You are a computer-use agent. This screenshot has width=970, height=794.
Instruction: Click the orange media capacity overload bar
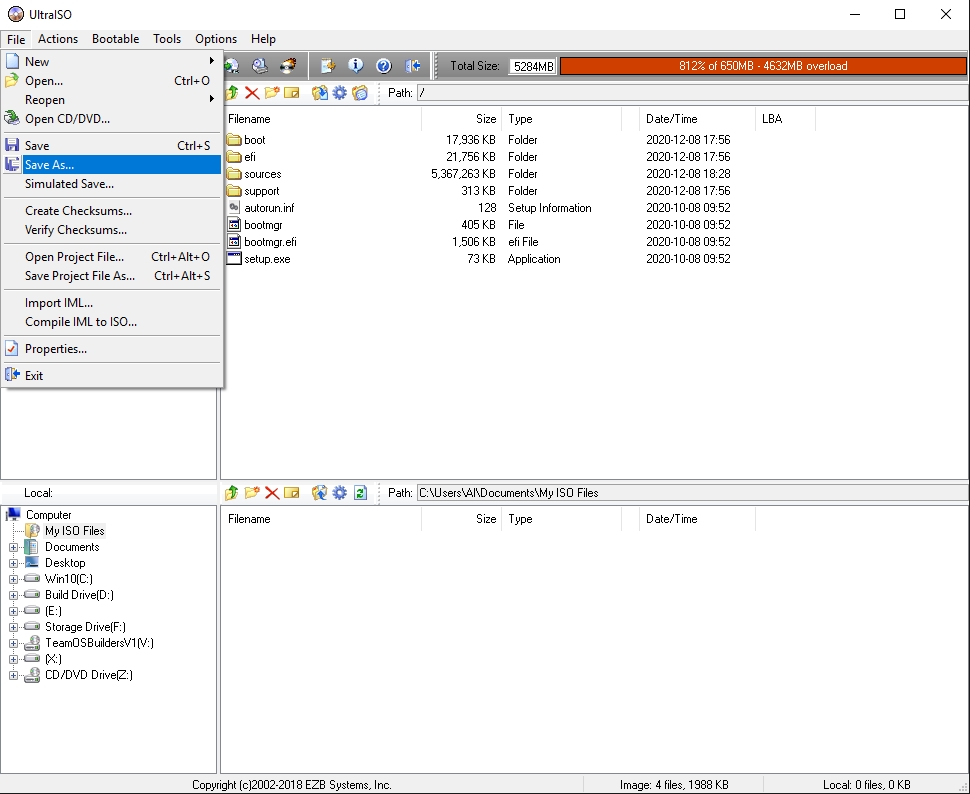763,66
